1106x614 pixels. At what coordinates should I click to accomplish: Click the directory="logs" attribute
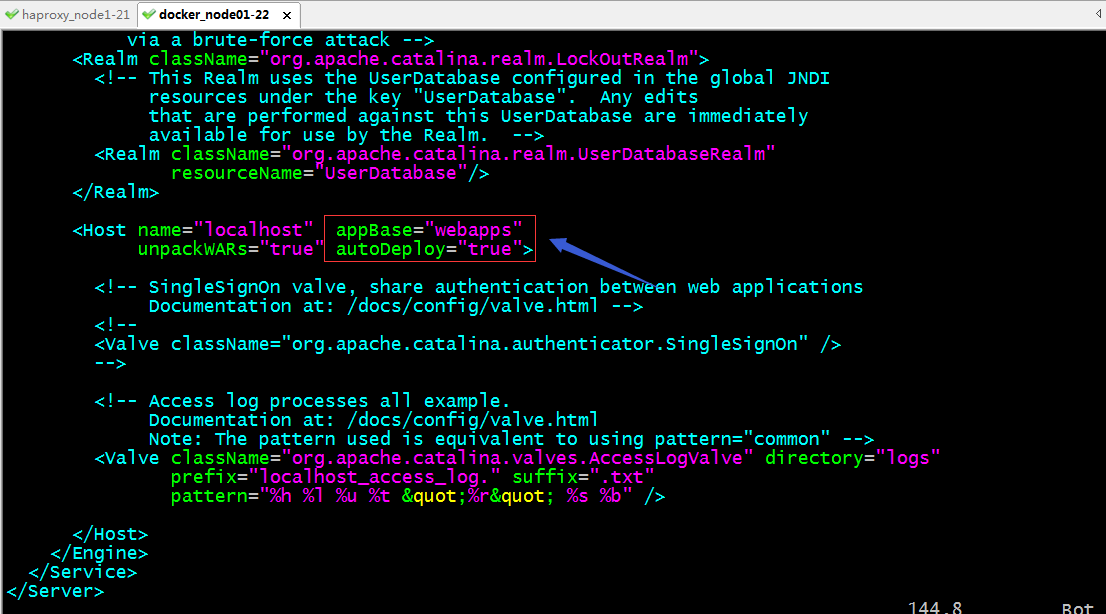[x=853, y=459]
